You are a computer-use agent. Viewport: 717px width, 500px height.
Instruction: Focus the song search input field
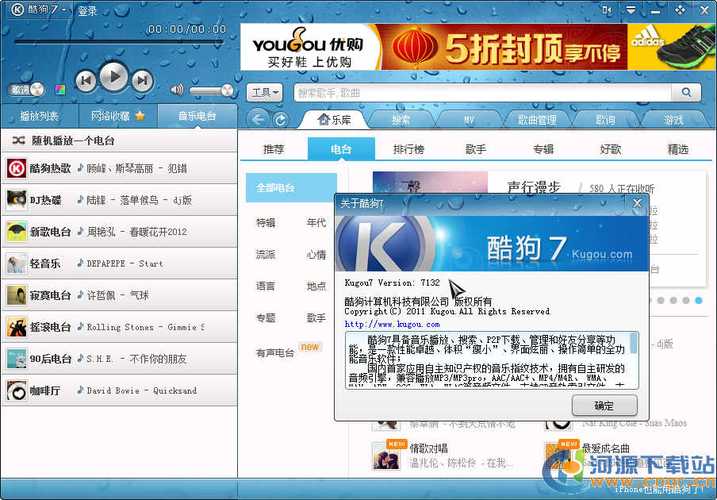[x=482, y=93]
